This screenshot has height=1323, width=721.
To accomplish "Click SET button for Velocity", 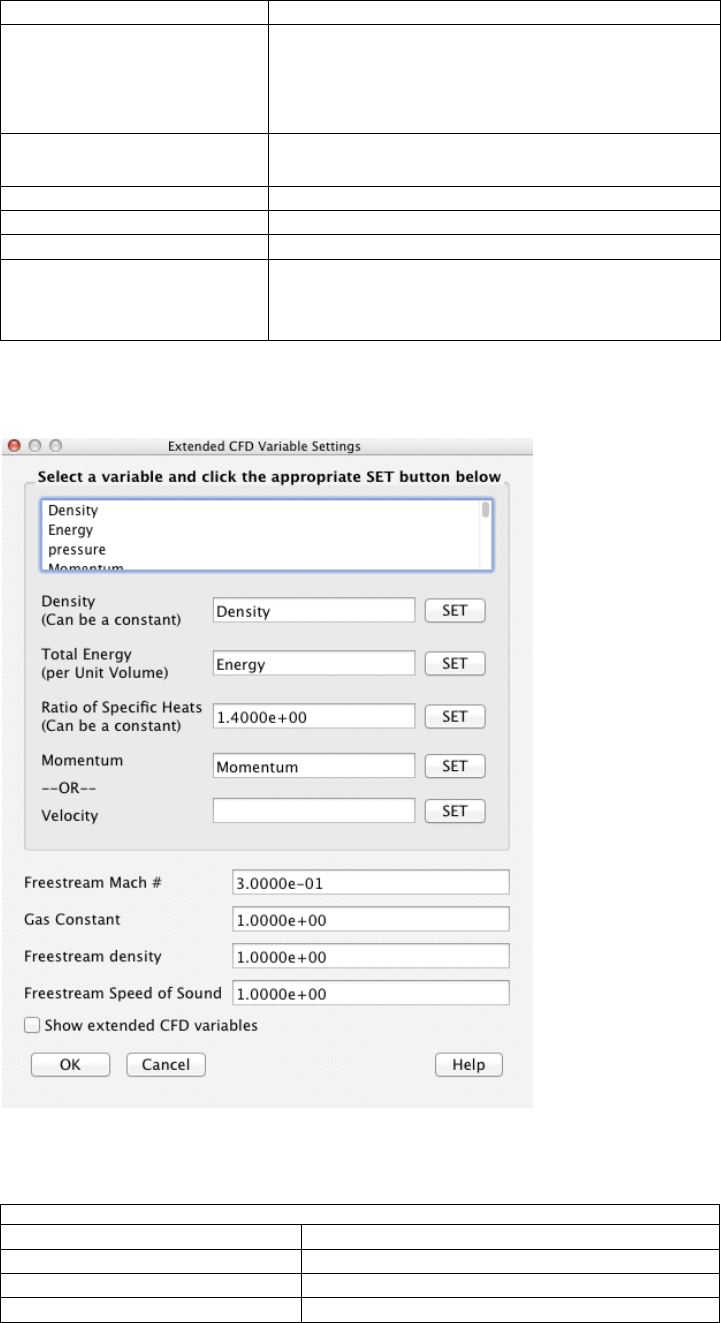I will [x=455, y=810].
